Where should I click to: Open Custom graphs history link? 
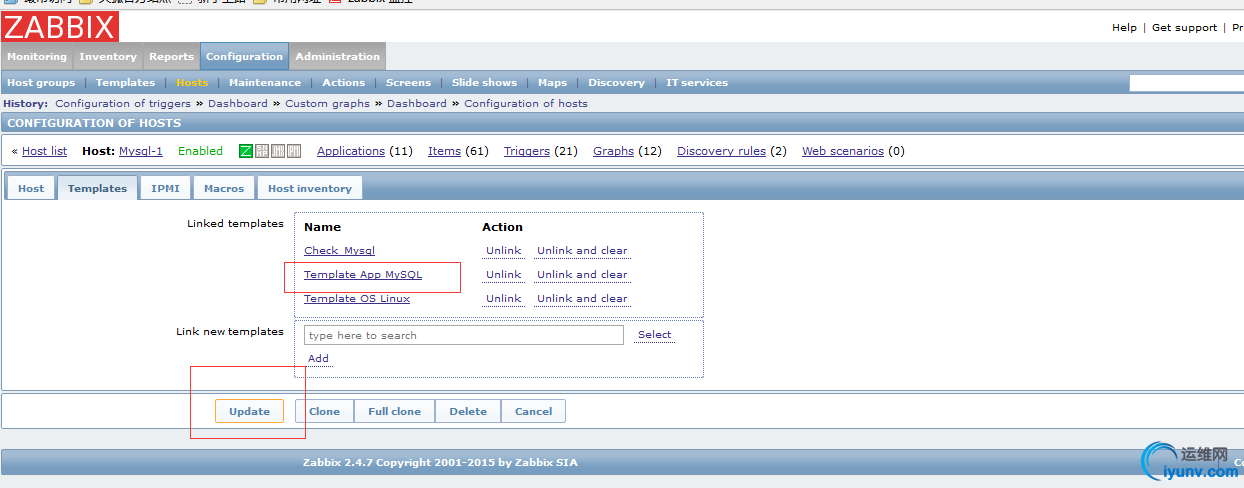tap(327, 103)
